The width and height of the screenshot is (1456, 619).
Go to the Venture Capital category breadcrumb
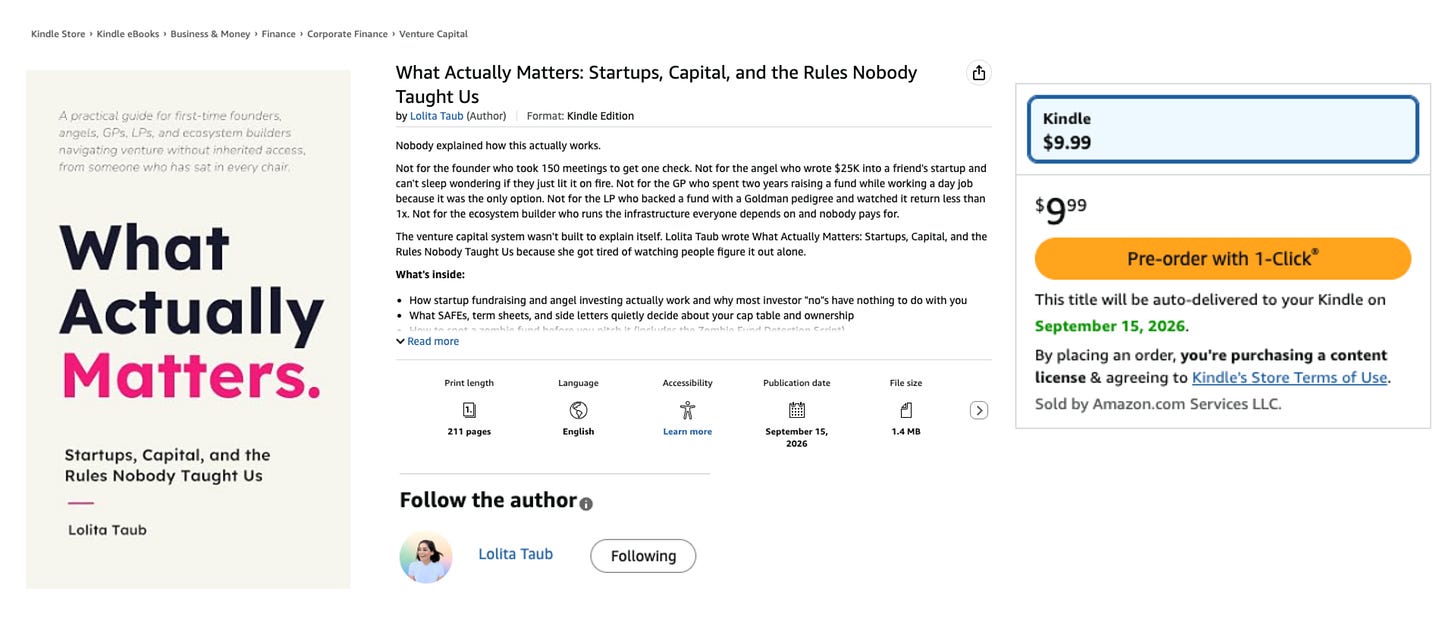coord(433,34)
